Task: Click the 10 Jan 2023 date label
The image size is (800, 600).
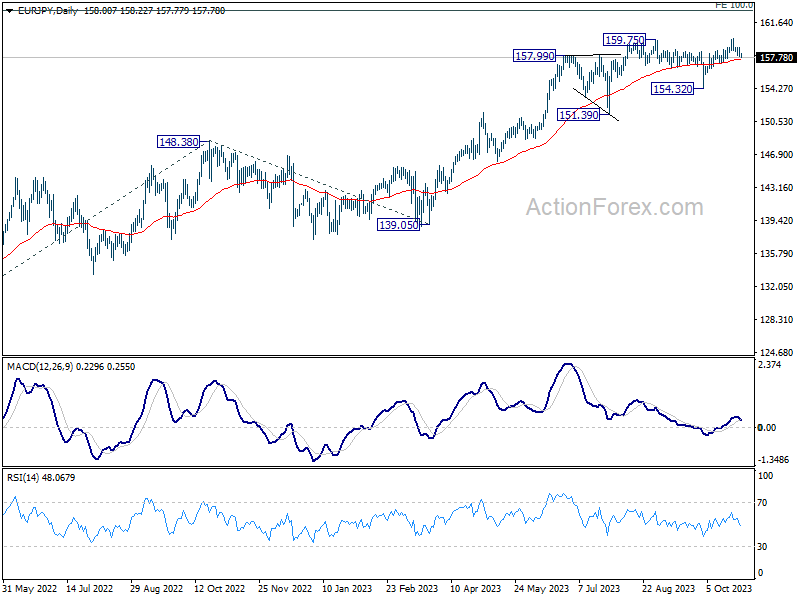Action: tap(347, 589)
